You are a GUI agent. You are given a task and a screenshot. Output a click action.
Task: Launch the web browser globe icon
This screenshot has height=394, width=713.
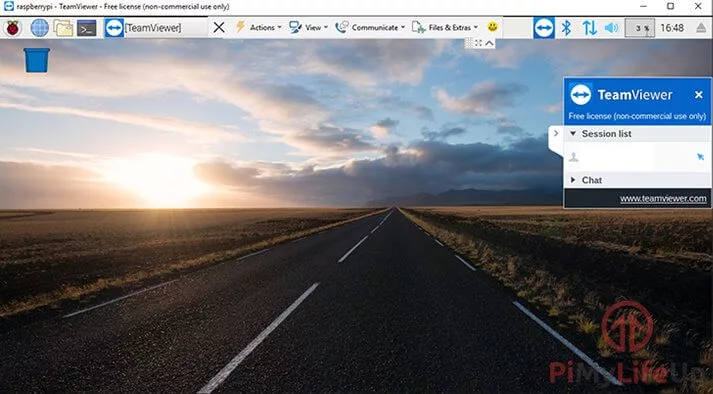pyautogui.click(x=40, y=28)
